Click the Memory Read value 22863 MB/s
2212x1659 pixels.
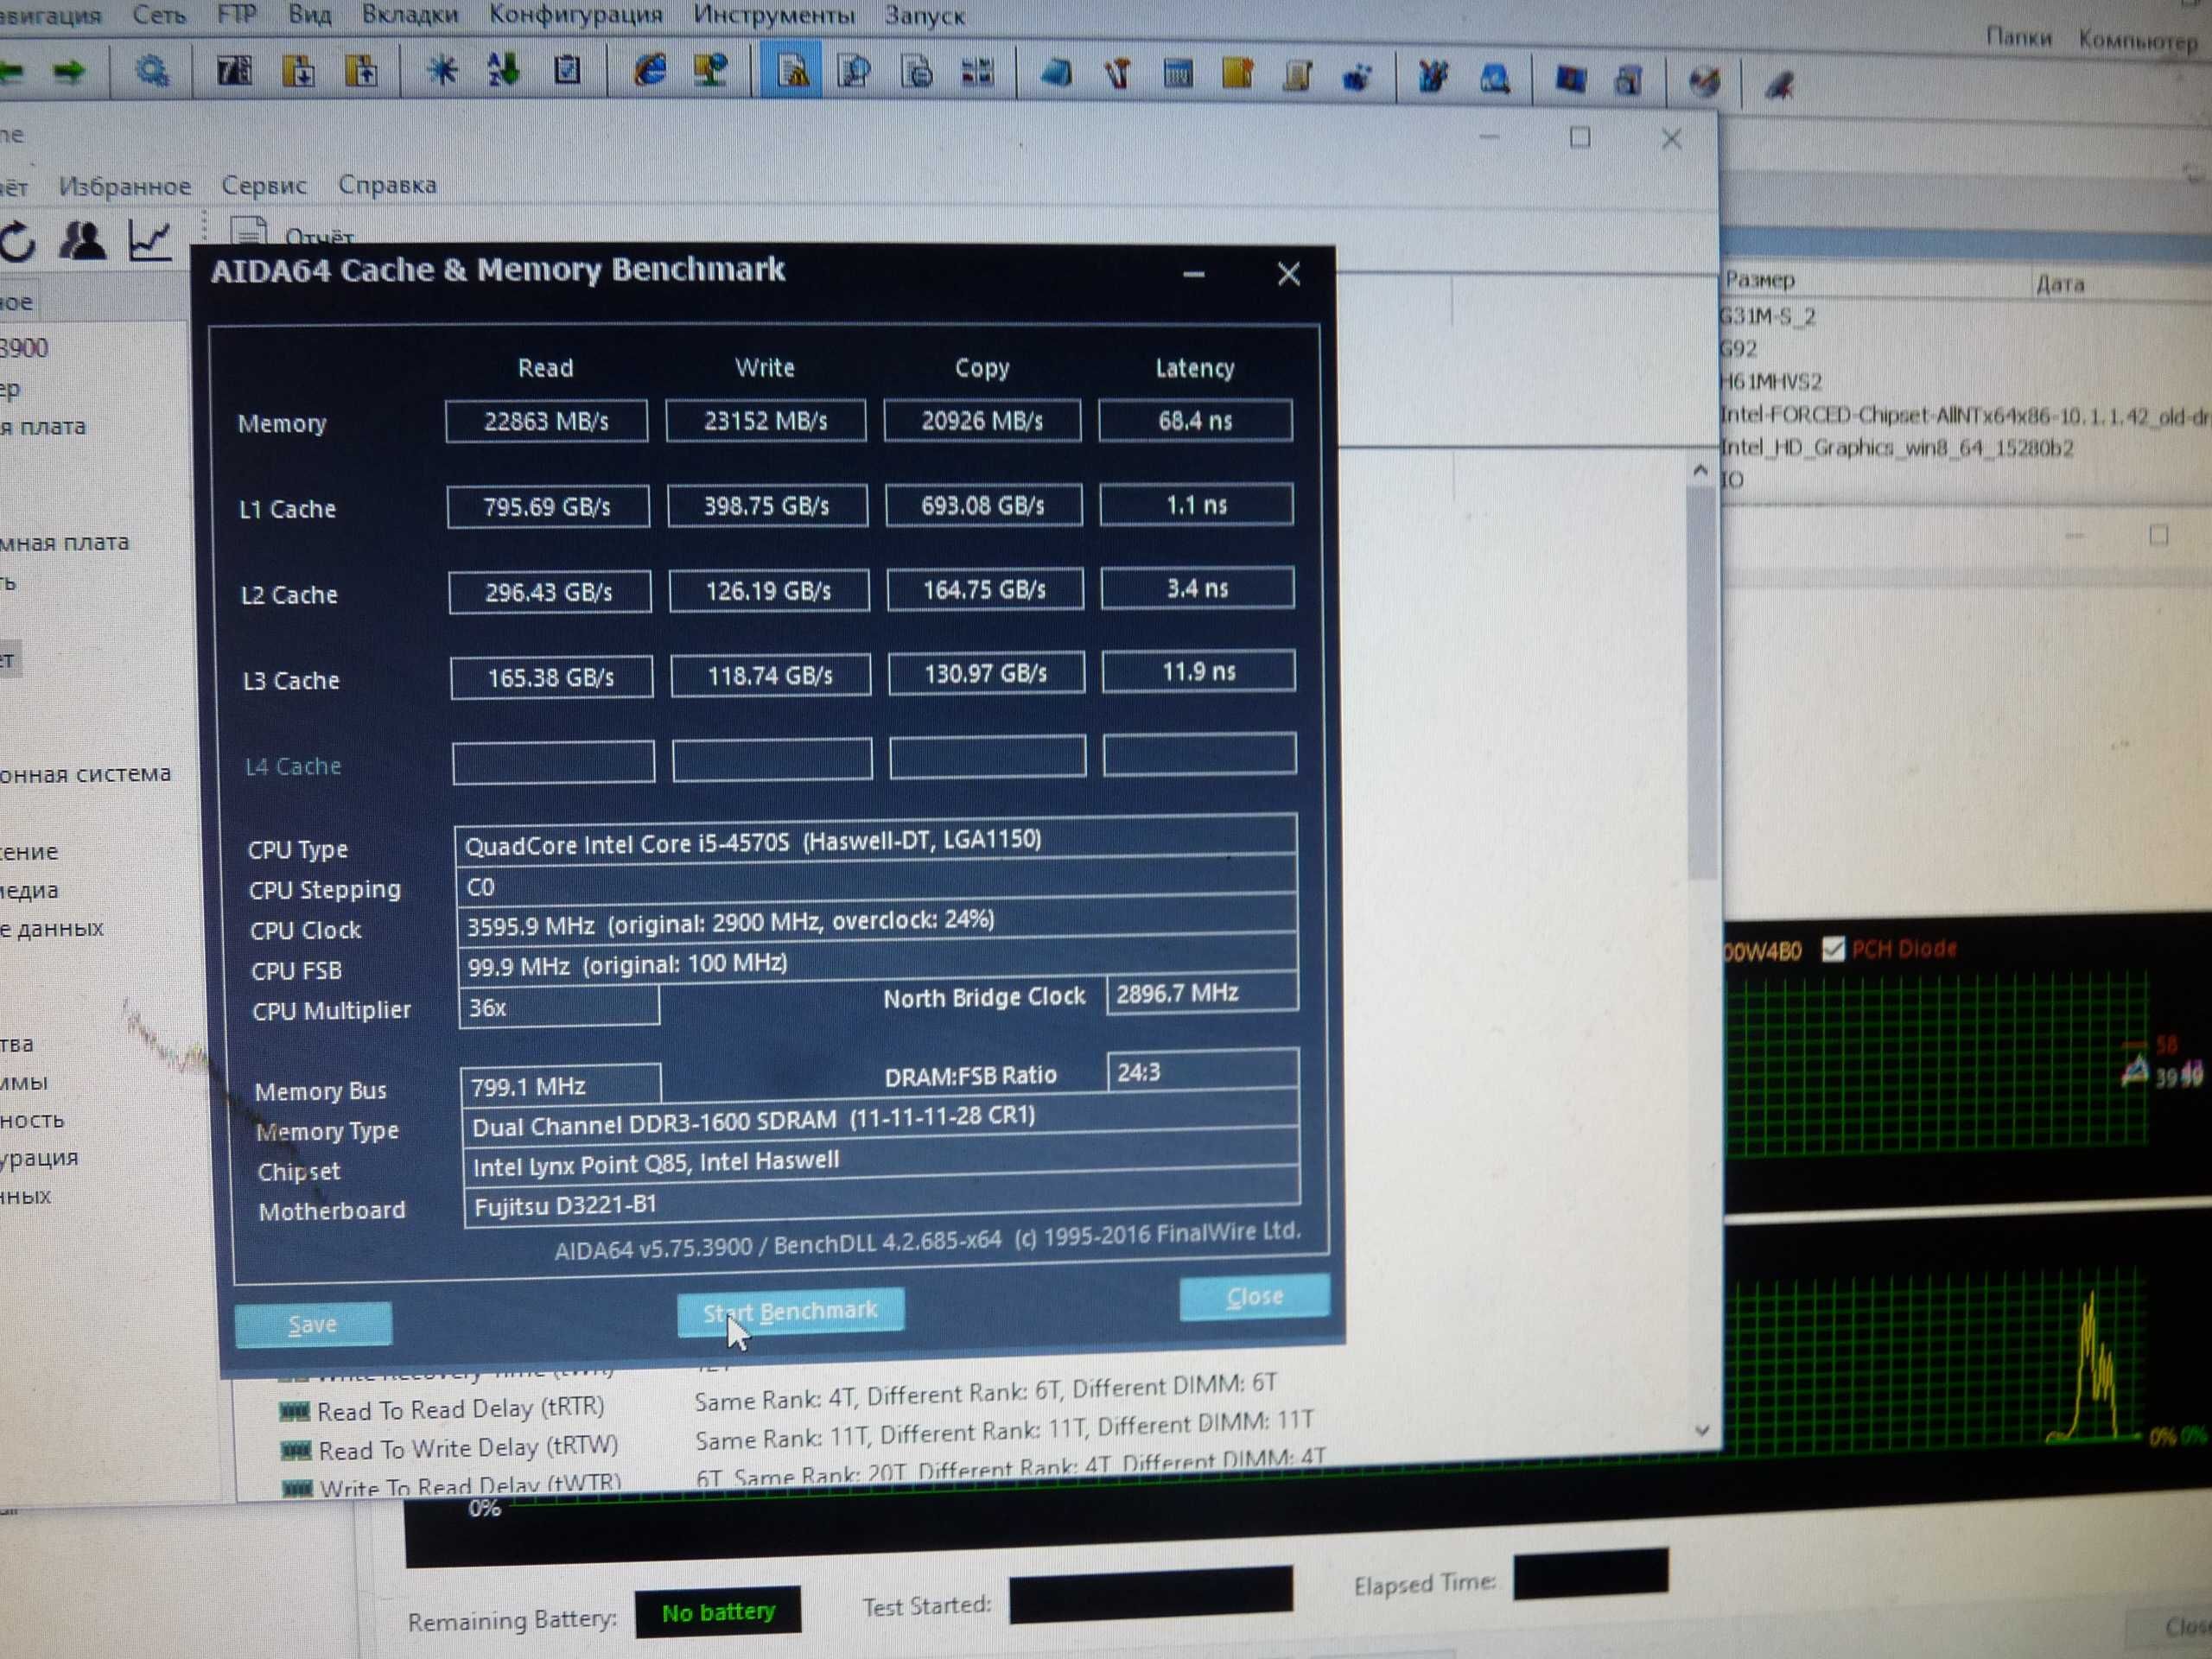(546, 421)
